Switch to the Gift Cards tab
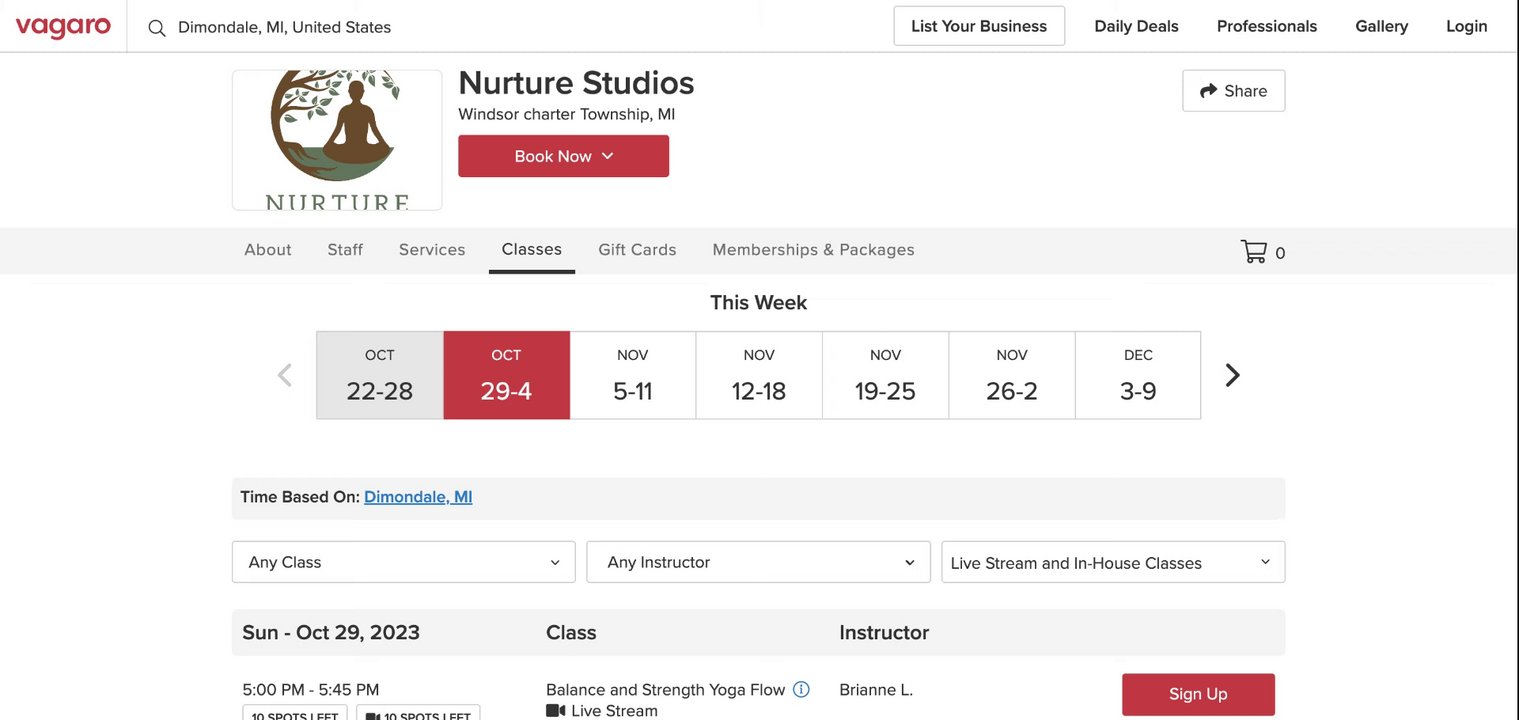This screenshot has width=1519, height=720. point(637,250)
